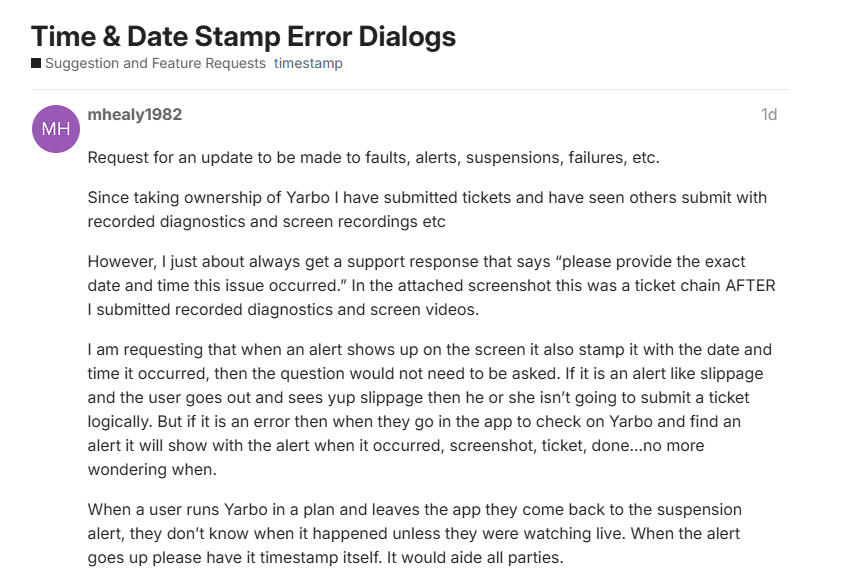This screenshot has height=577, width=854.
Task: Click the Time & Date Stamp Error Dialogs title
Action: click(243, 36)
